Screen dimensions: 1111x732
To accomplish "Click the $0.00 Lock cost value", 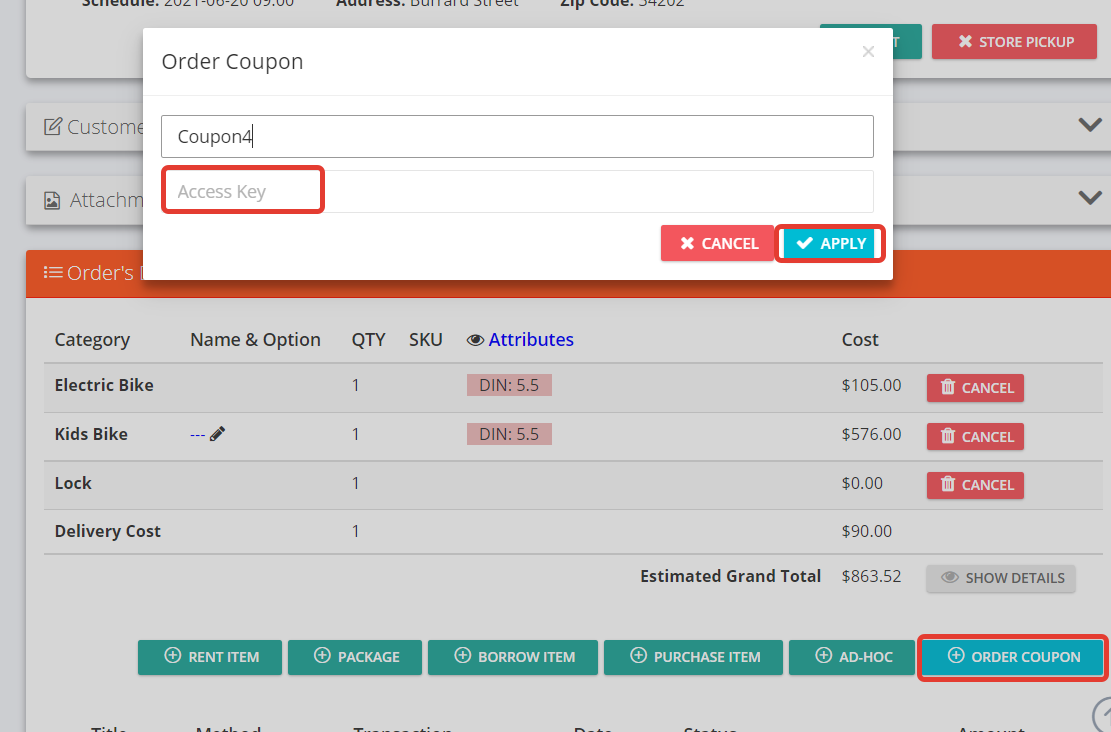I will [862, 483].
